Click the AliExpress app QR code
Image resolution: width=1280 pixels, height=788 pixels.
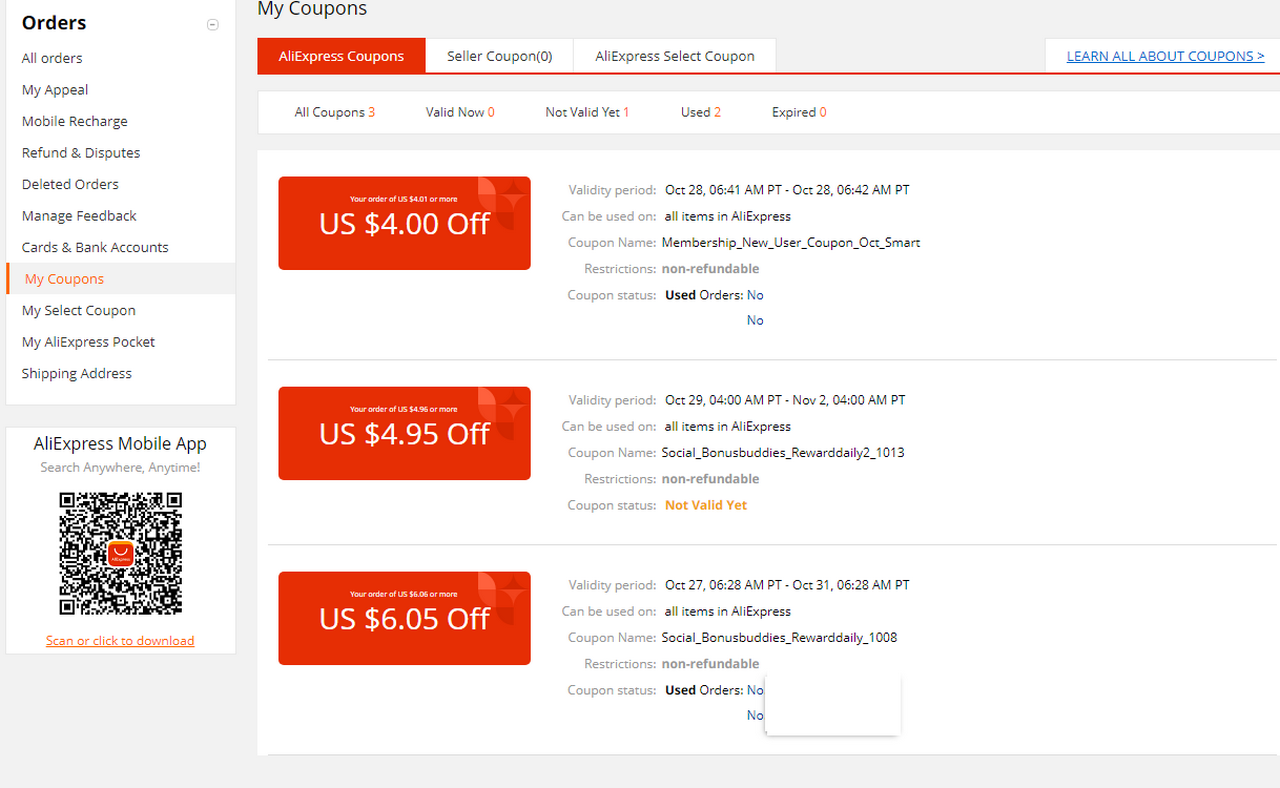(x=121, y=554)
